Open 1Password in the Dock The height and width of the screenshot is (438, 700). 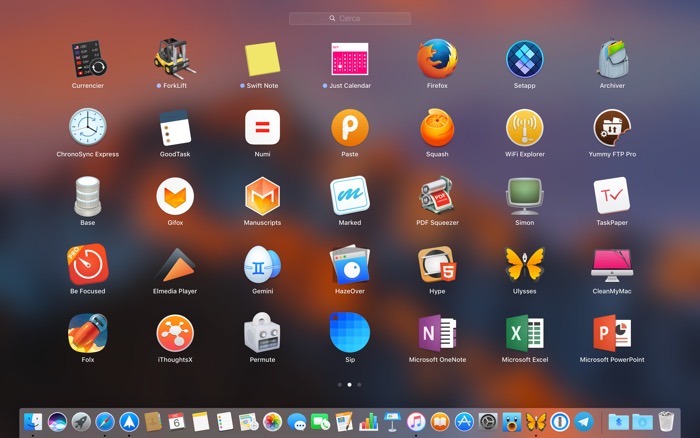560,421
